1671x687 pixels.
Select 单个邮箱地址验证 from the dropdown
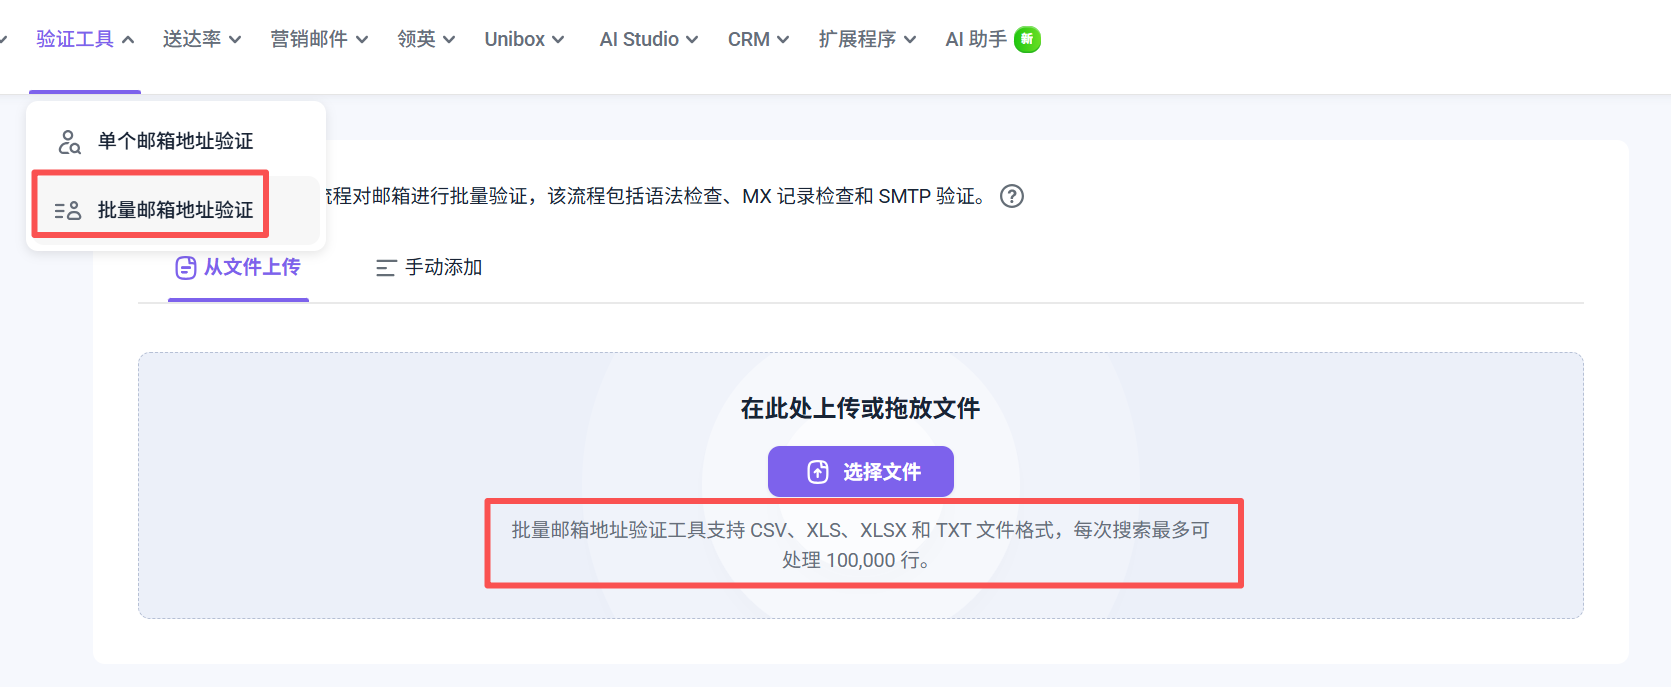pos(176,141)
